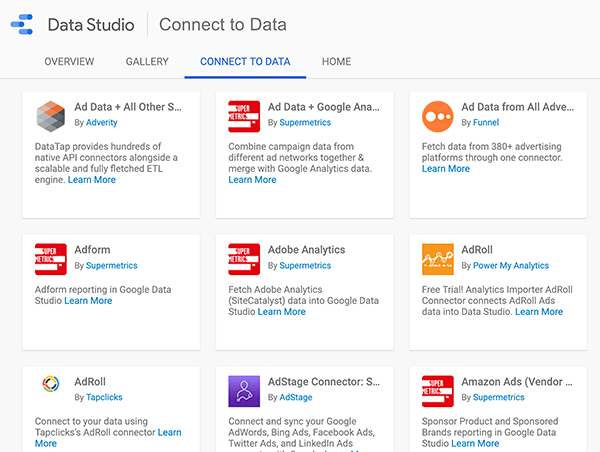Click the 'Ad Data + Google Ana...' title
The image size is (600, 452).
click(324, 107)
